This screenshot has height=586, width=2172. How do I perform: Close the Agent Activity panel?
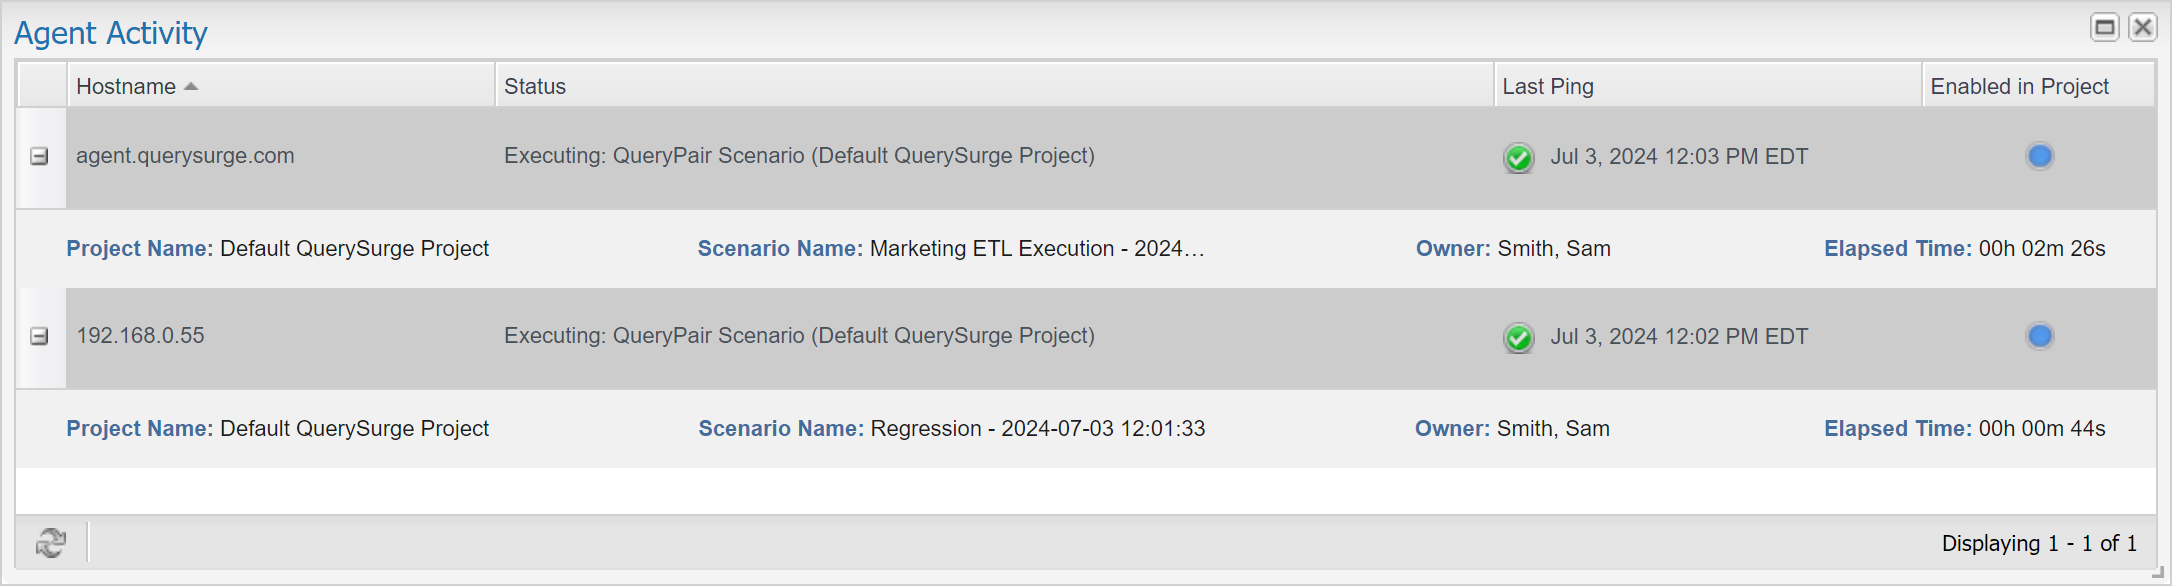[x=2142, y=27]
